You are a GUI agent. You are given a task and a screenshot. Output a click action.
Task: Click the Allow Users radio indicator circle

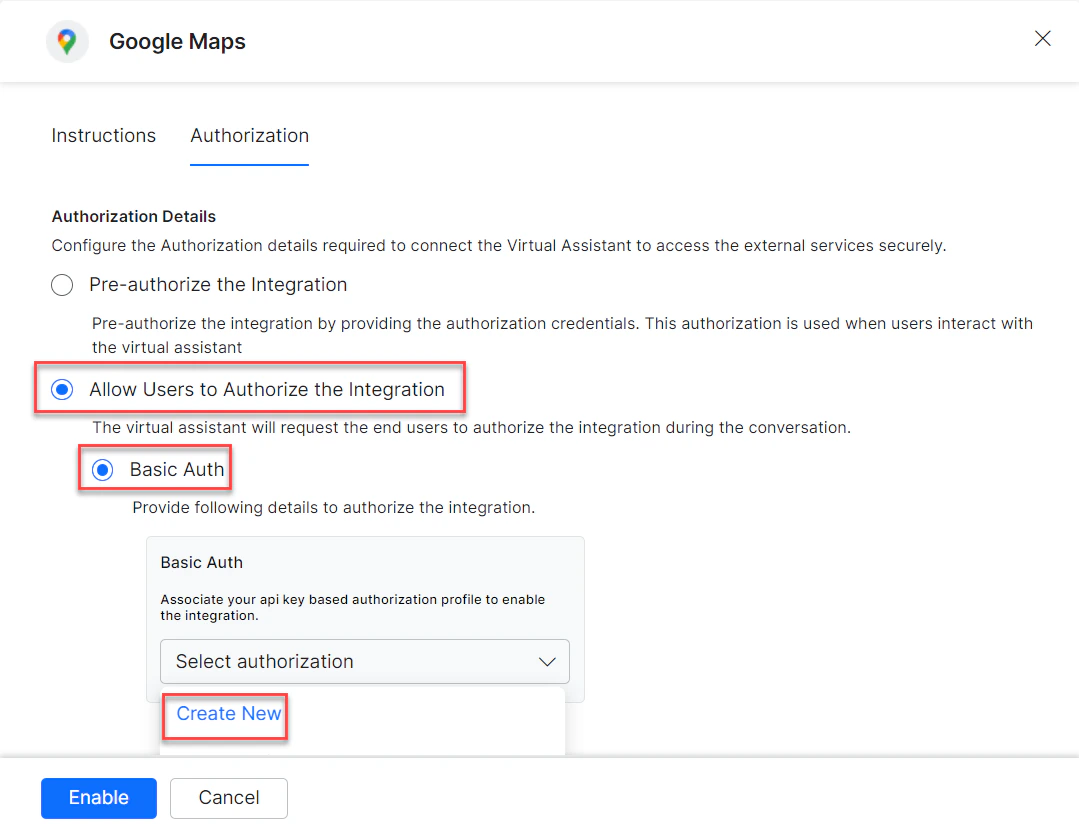pos(61,389)
